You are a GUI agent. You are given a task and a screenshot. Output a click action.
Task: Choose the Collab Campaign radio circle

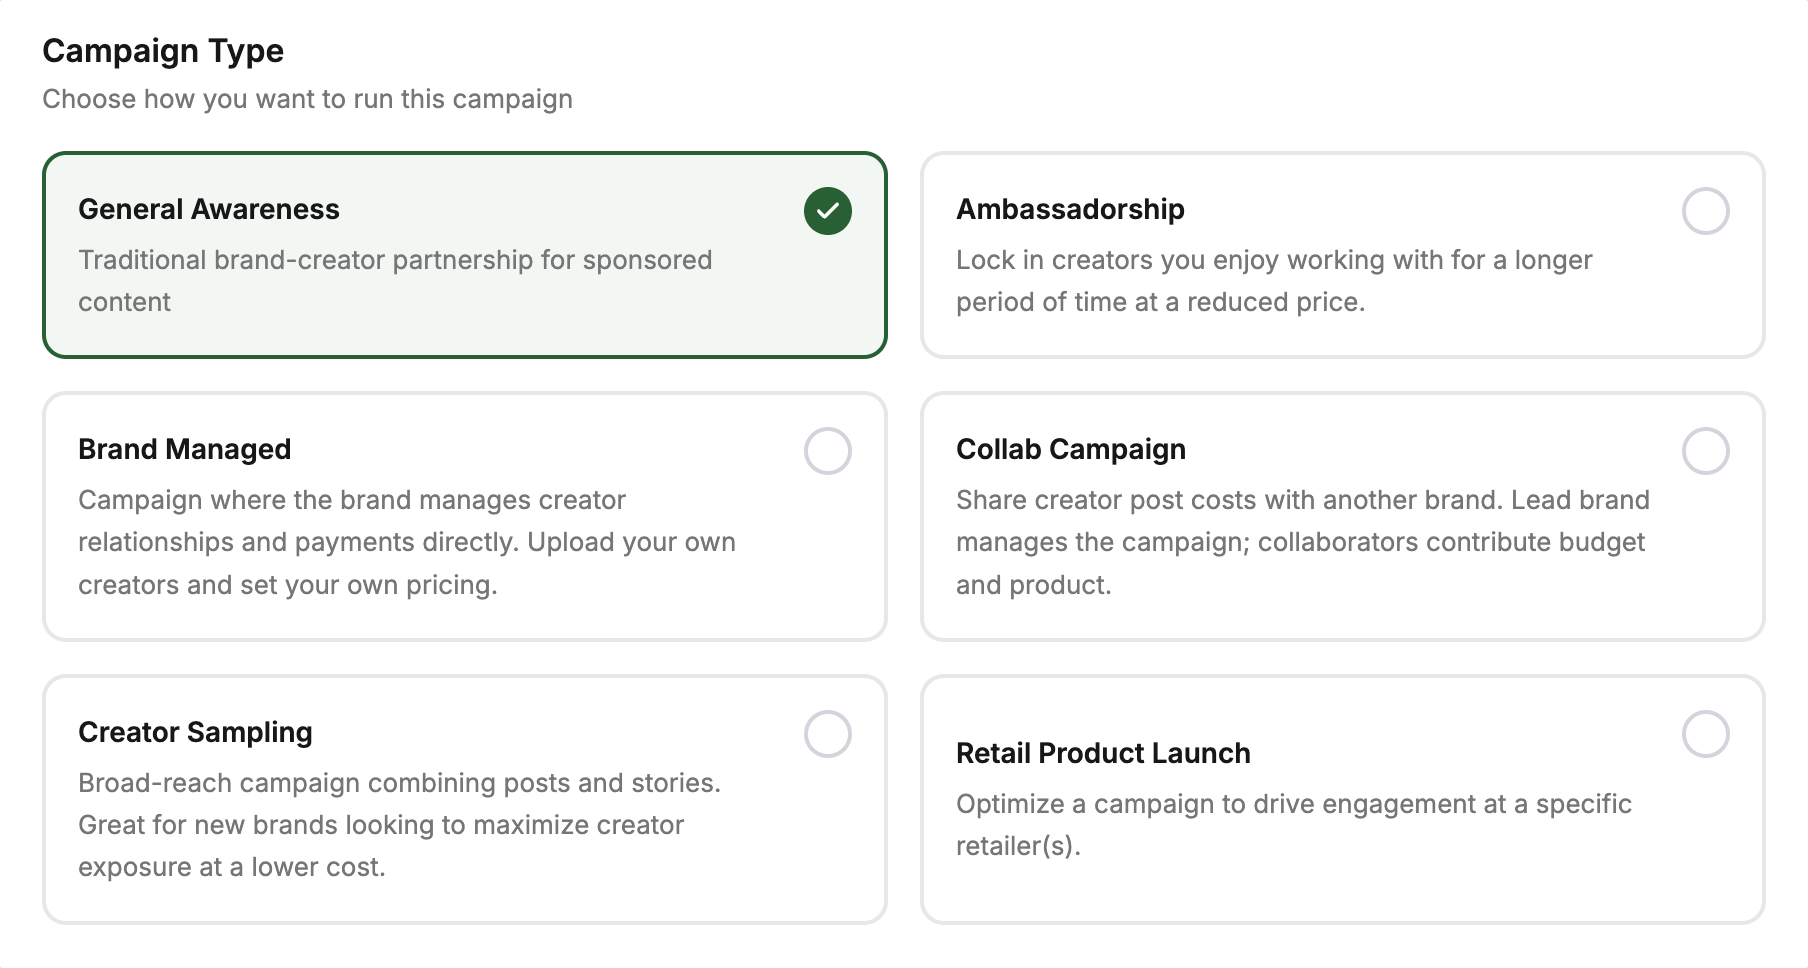pos(1705,451)
